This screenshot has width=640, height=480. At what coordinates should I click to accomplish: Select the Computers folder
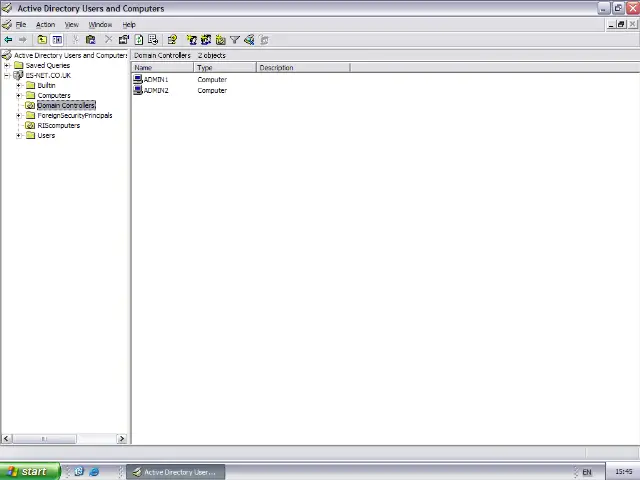54,96
